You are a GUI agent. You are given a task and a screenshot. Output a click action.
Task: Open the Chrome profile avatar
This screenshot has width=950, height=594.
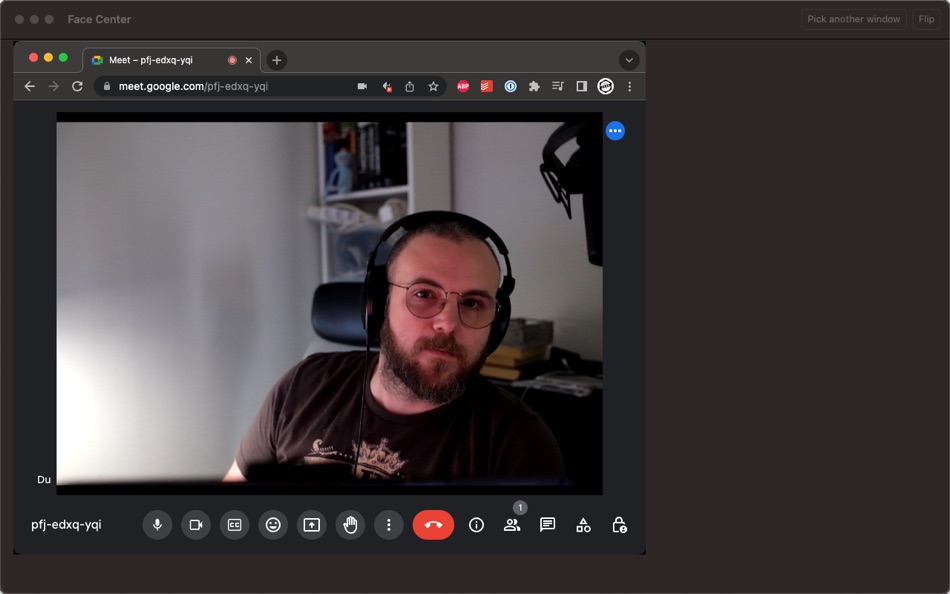[x=605, y=87]
